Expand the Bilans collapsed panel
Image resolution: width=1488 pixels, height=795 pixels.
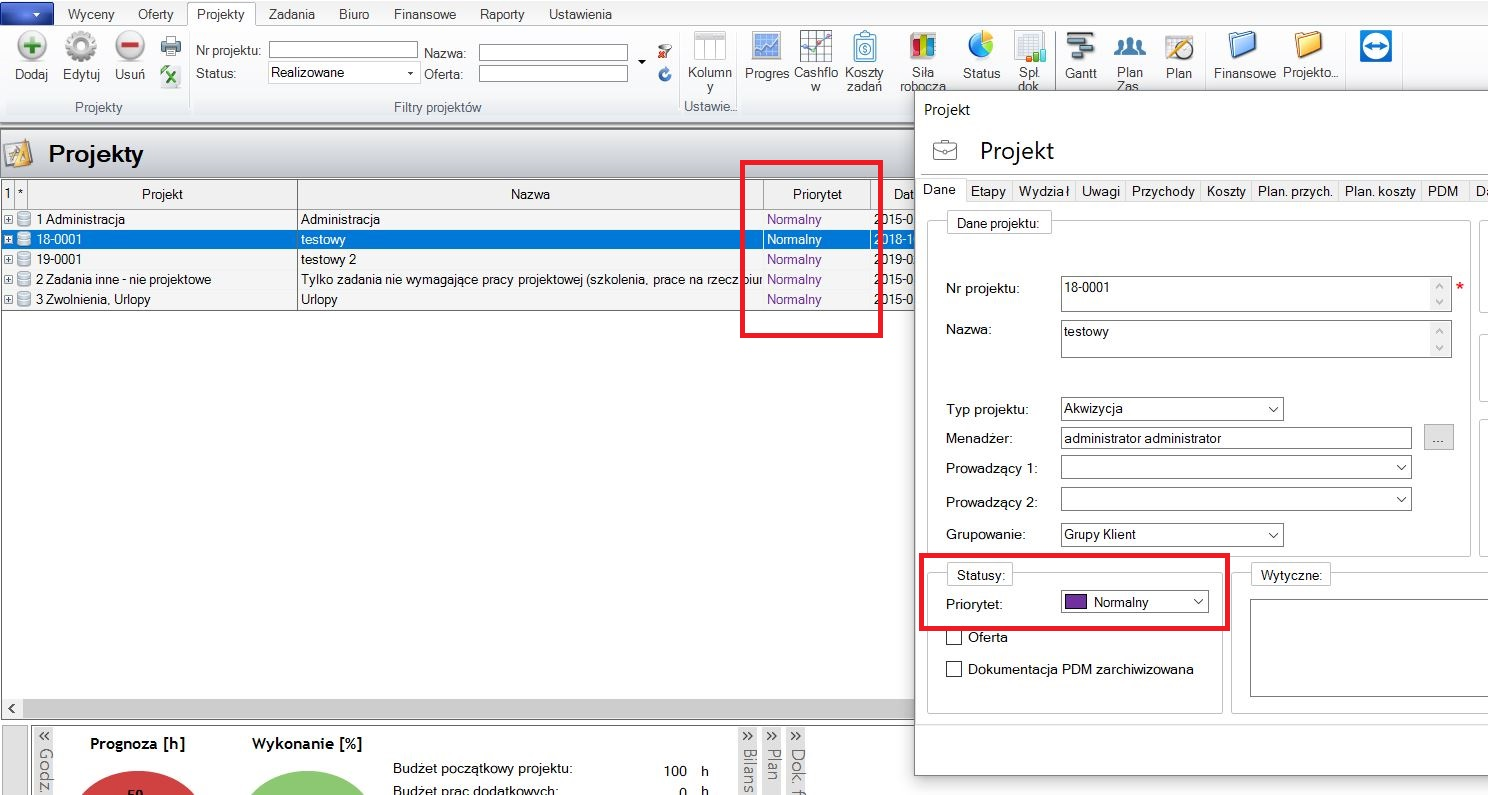748,736
